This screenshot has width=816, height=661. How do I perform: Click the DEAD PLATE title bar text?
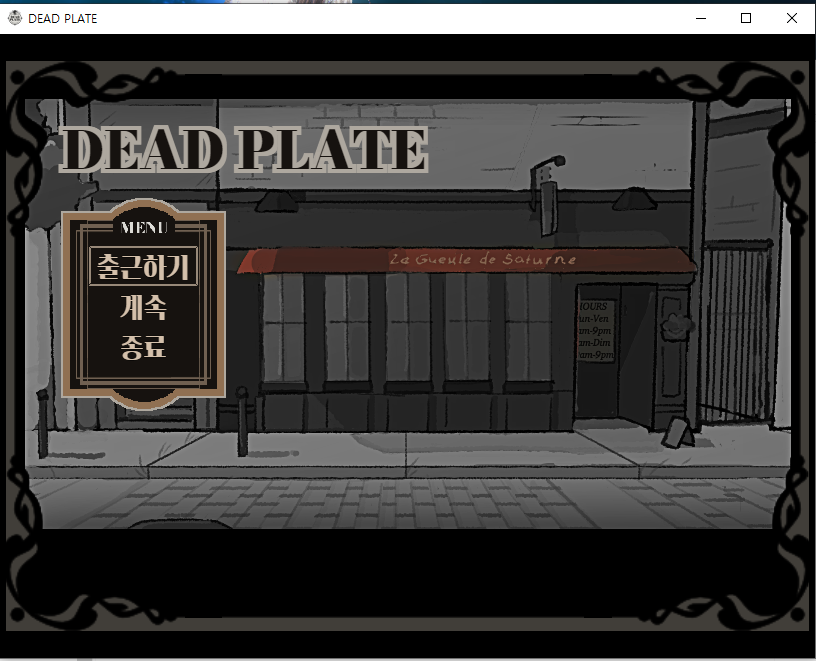point(62,19)
